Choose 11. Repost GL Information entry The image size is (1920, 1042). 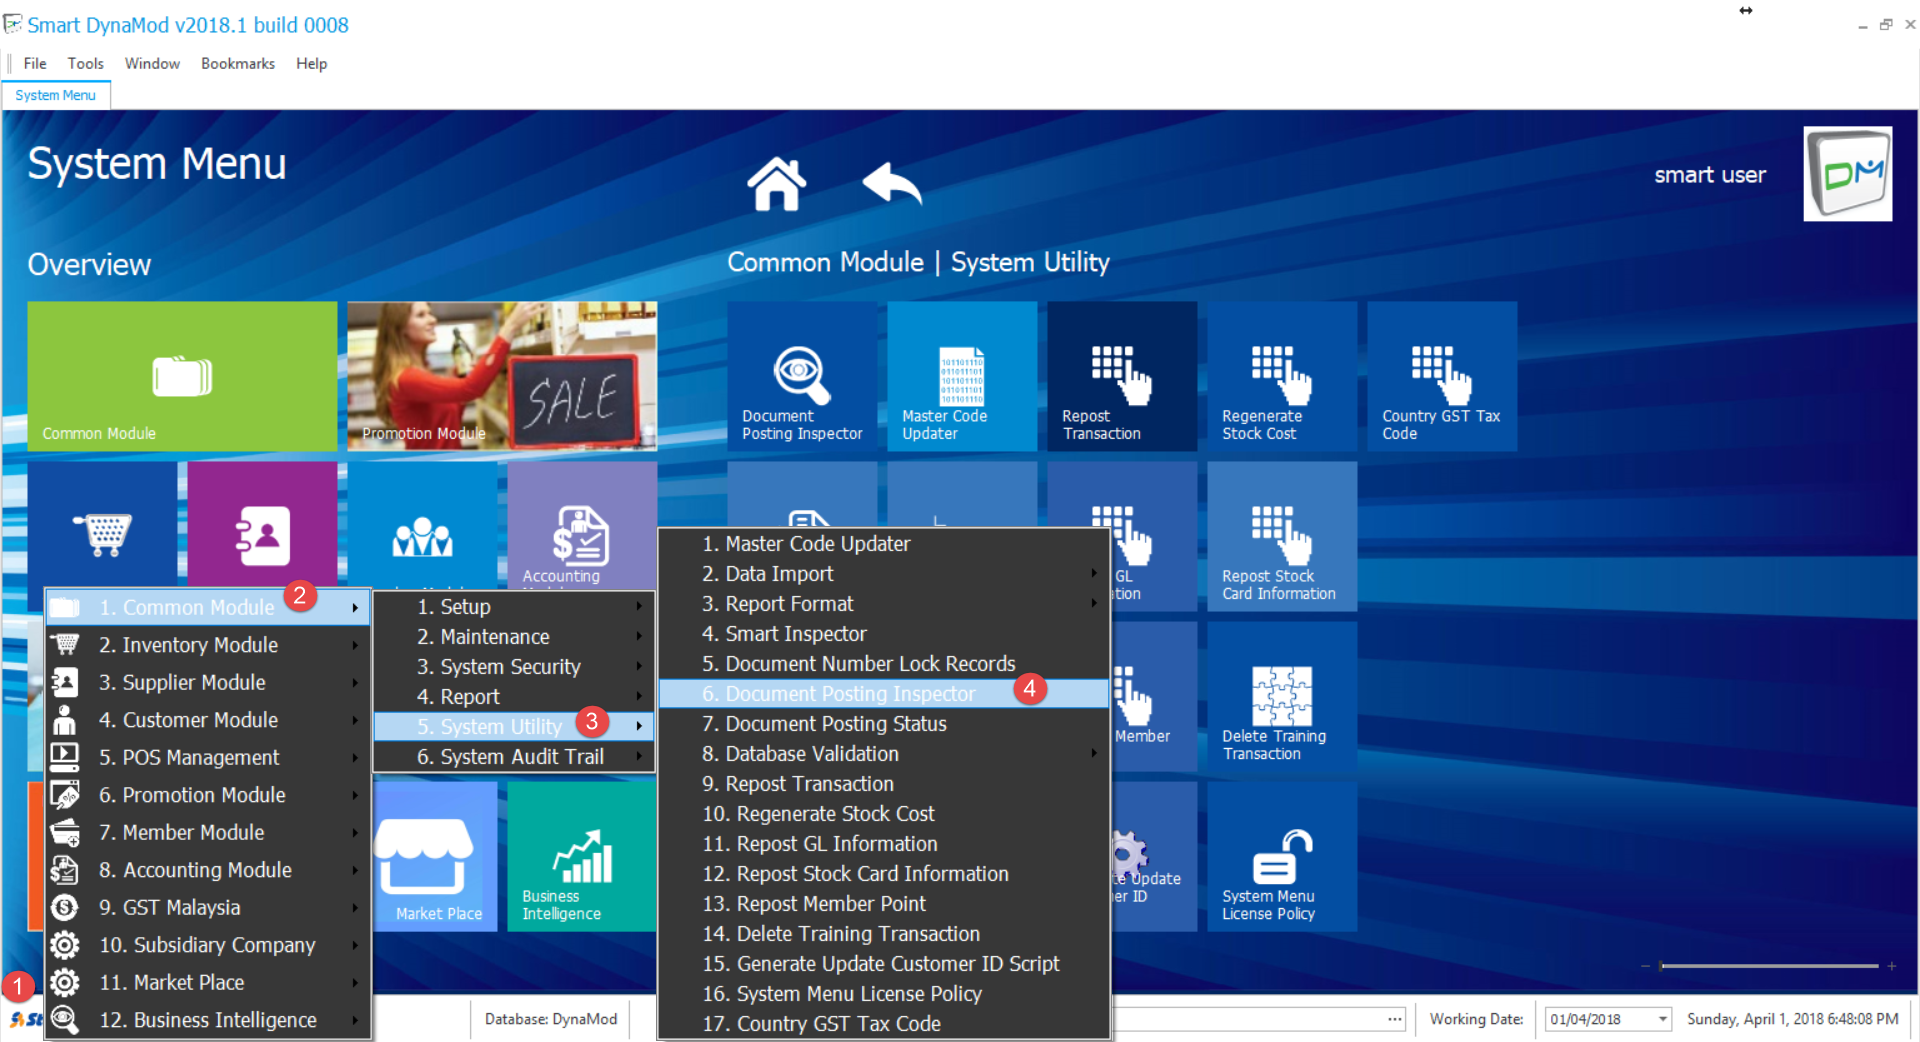[884, 844]
